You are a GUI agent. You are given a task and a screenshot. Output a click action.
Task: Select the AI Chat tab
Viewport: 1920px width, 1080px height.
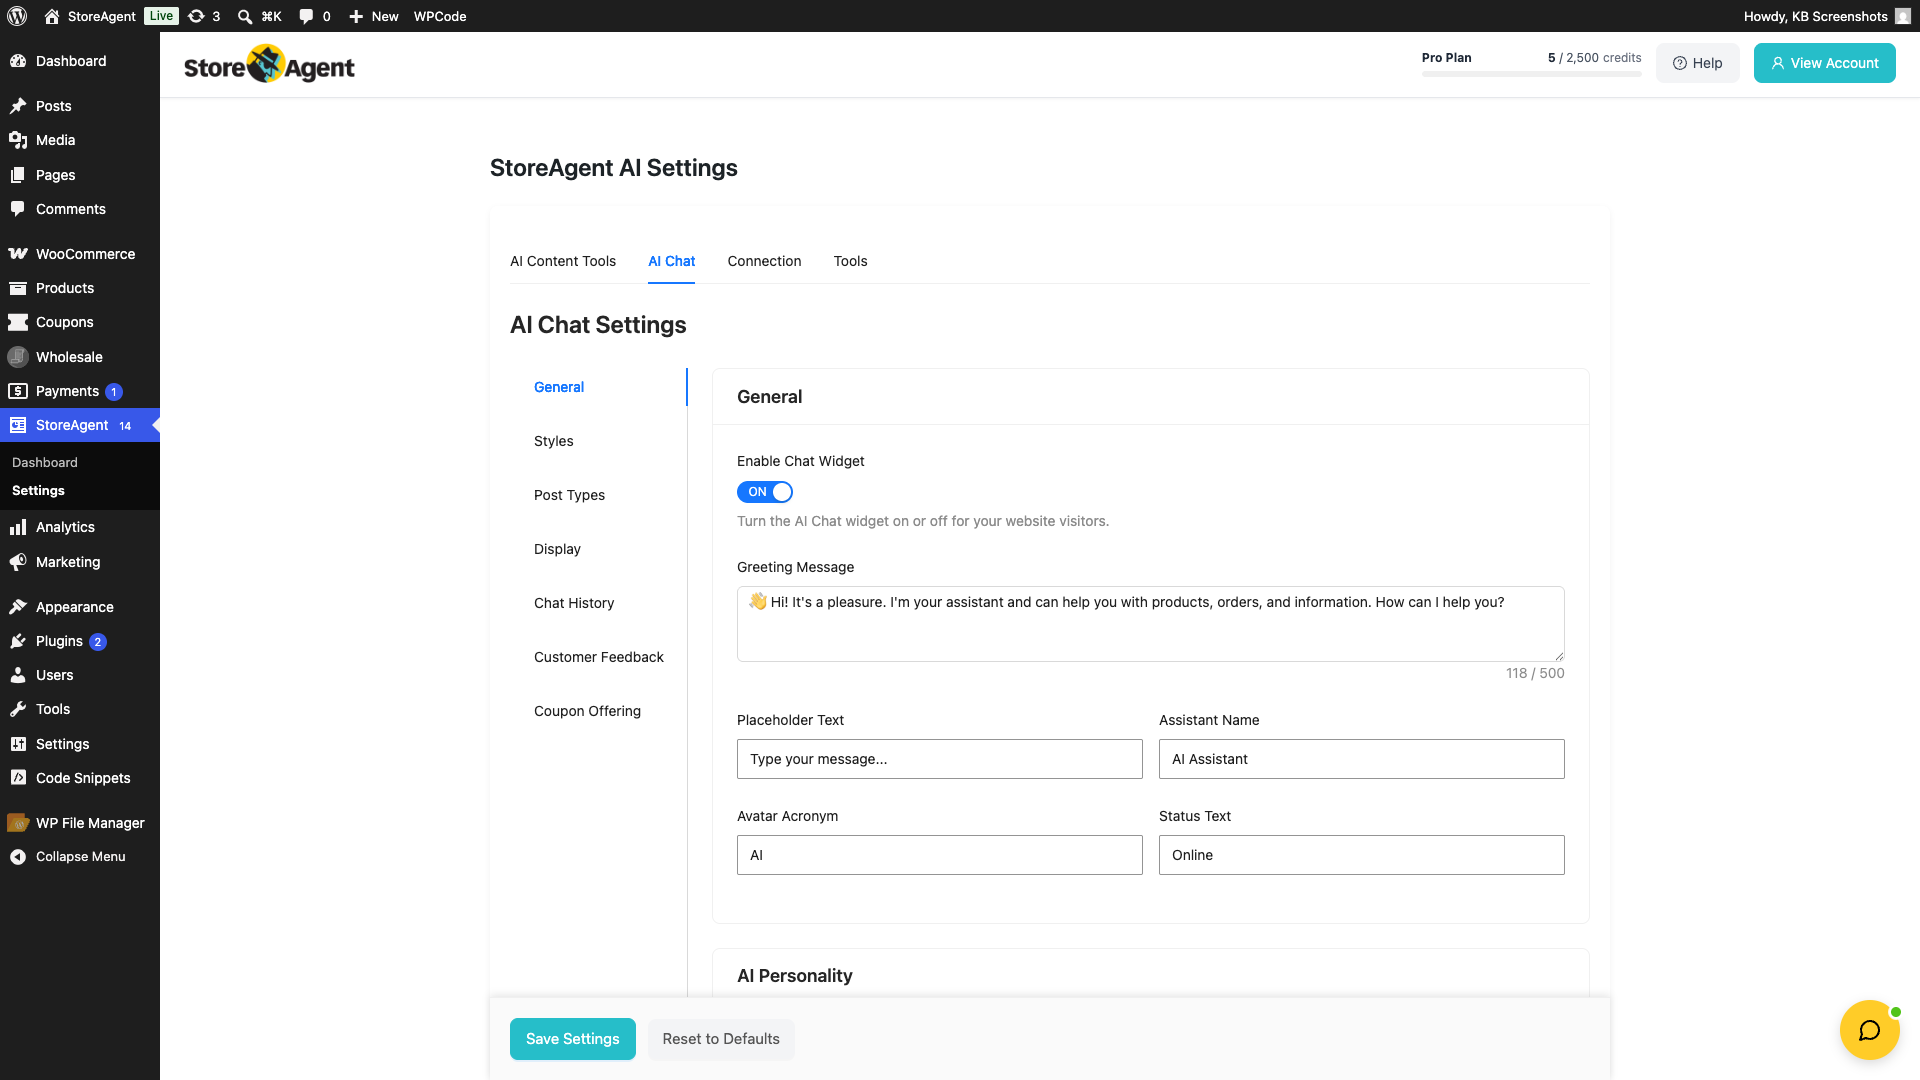point(671,261)
